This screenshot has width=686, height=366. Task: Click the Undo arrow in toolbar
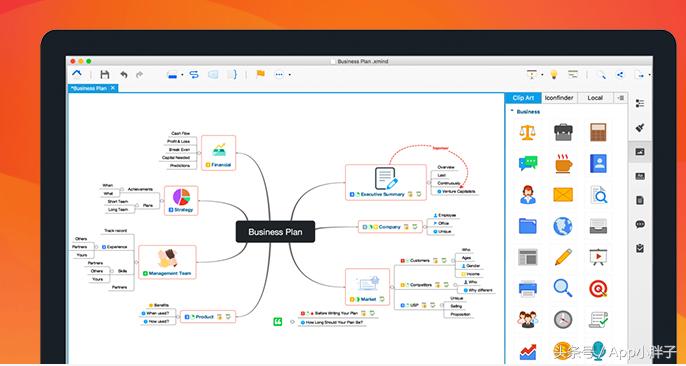[x=124, y=75]
